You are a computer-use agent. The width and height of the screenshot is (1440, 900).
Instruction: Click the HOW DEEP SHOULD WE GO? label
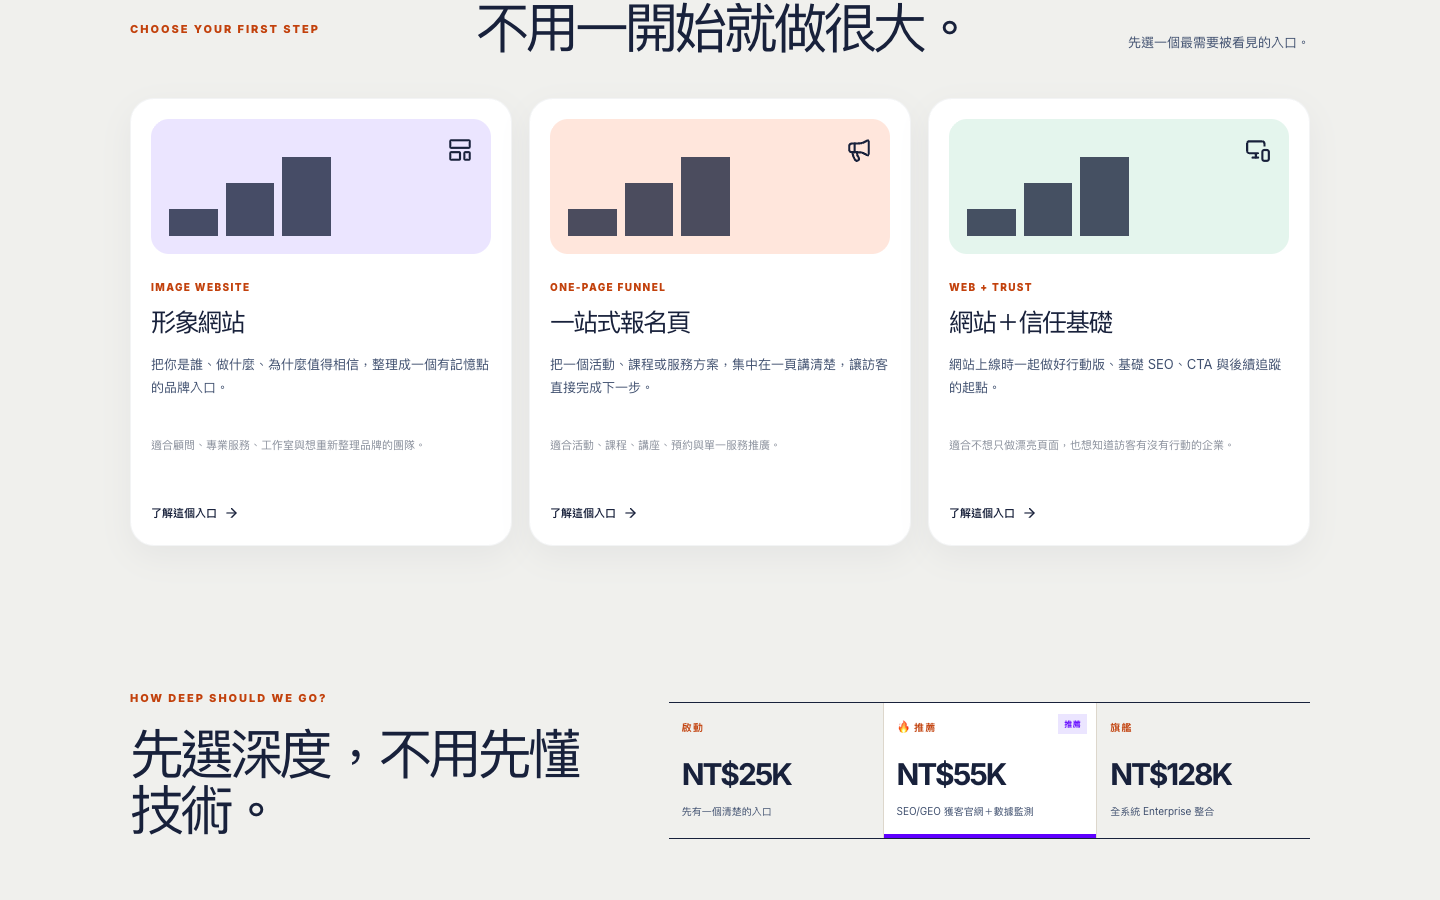point(228,698)
